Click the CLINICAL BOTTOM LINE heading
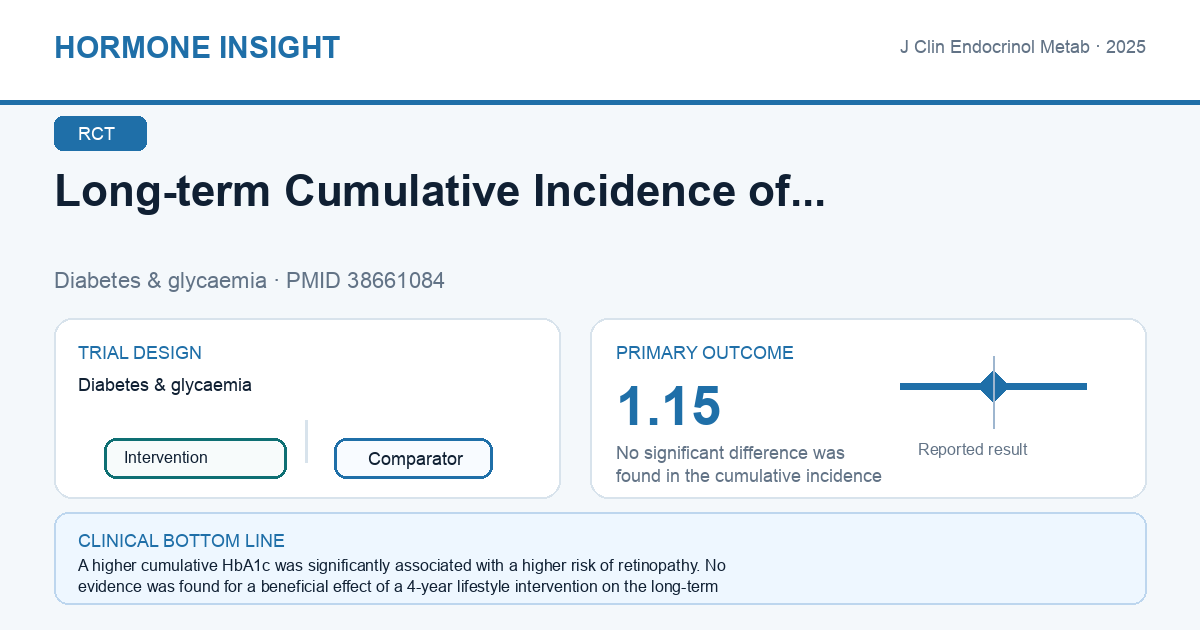1200x630 pixels. click(x=182, y=541)
